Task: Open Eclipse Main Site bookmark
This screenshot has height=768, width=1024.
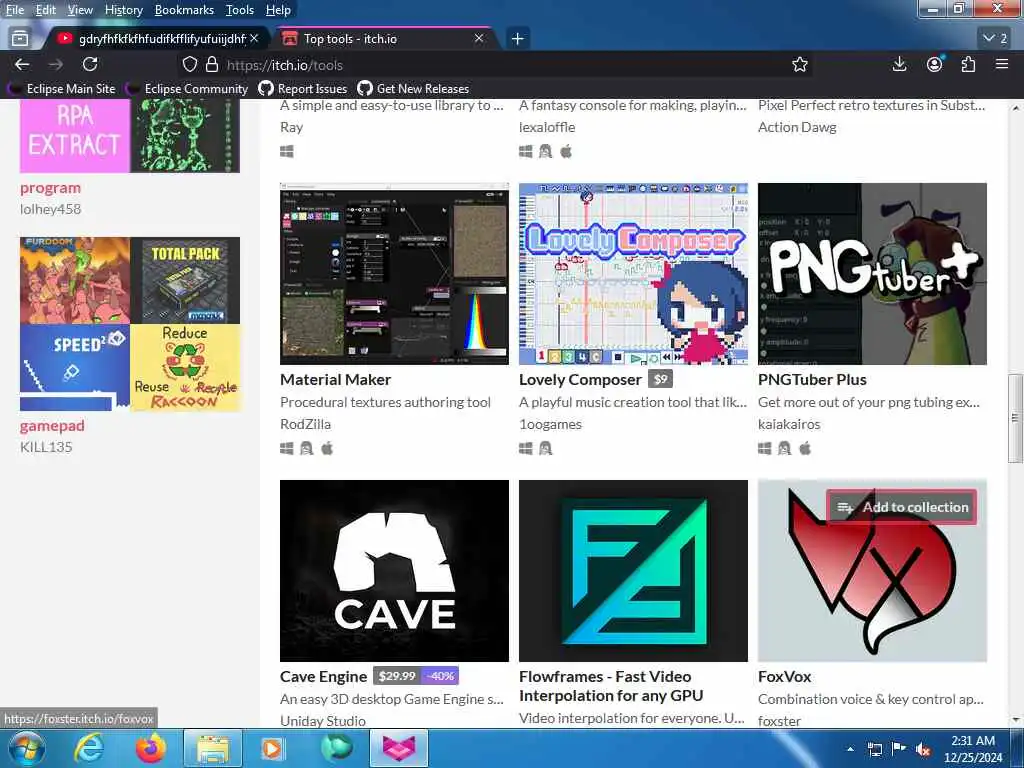Action: [62, 89]
